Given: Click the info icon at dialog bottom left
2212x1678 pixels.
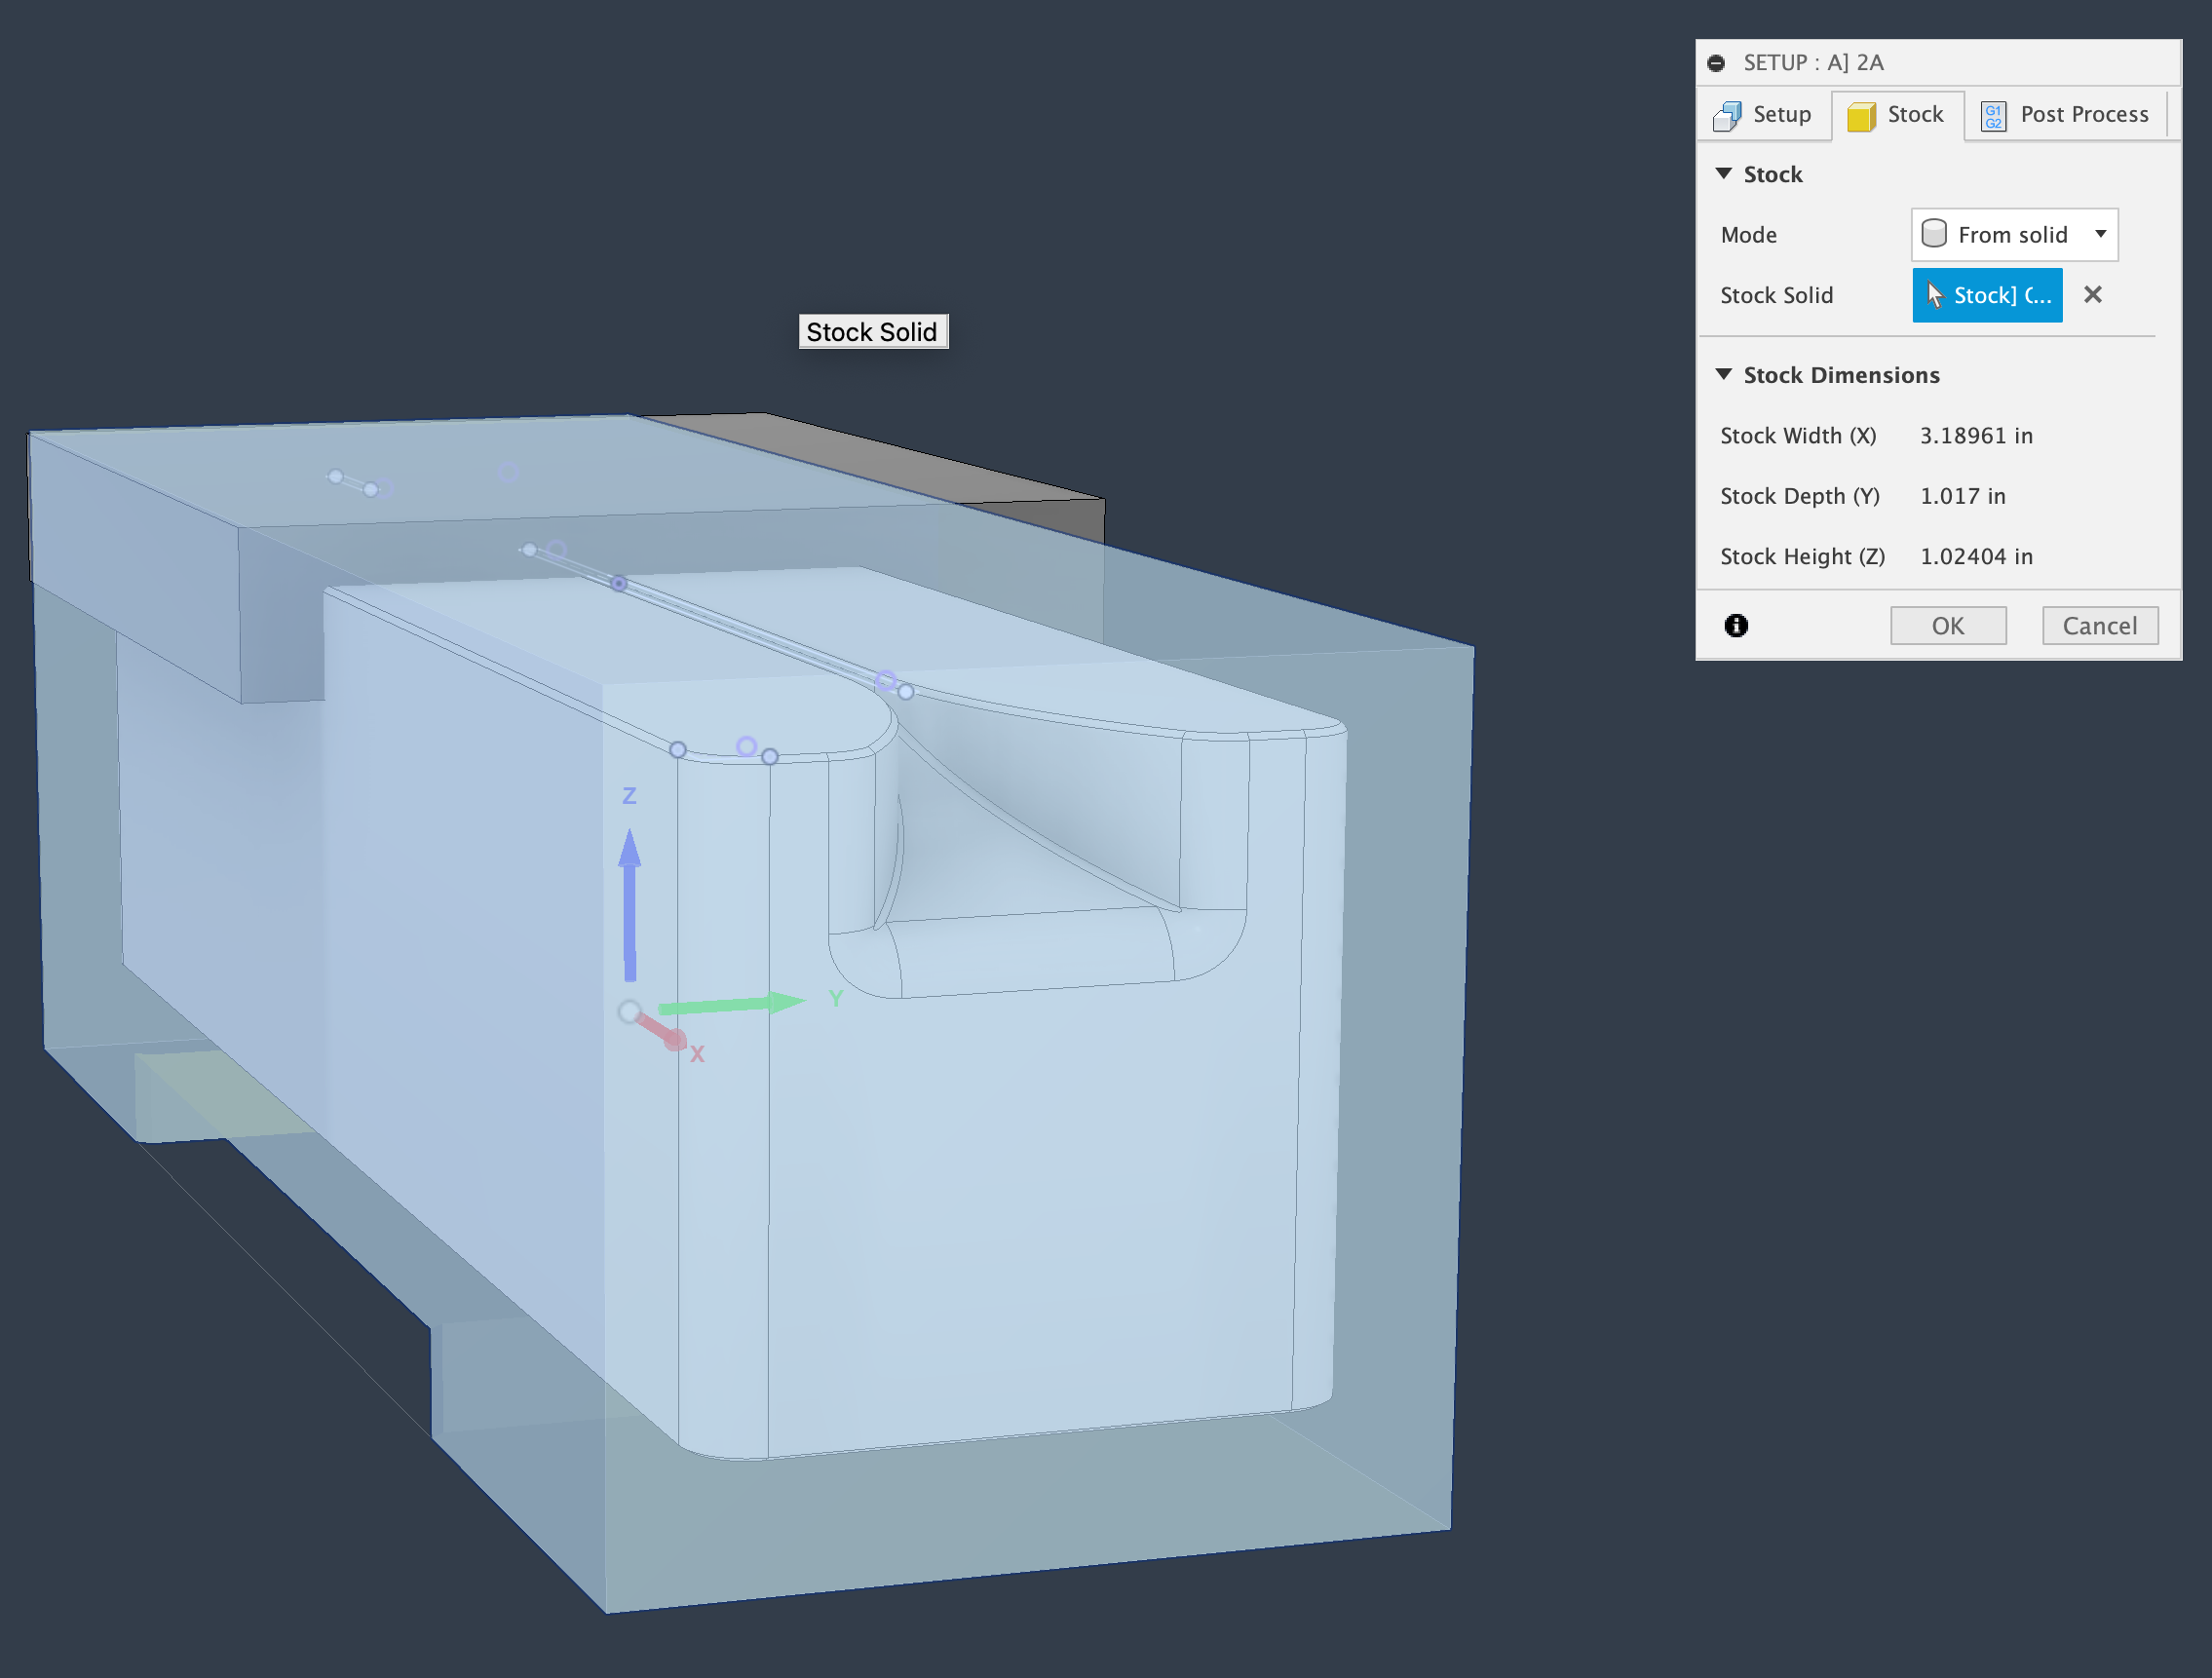Looking at the screenshot, I should click(x=1737, y=625).
